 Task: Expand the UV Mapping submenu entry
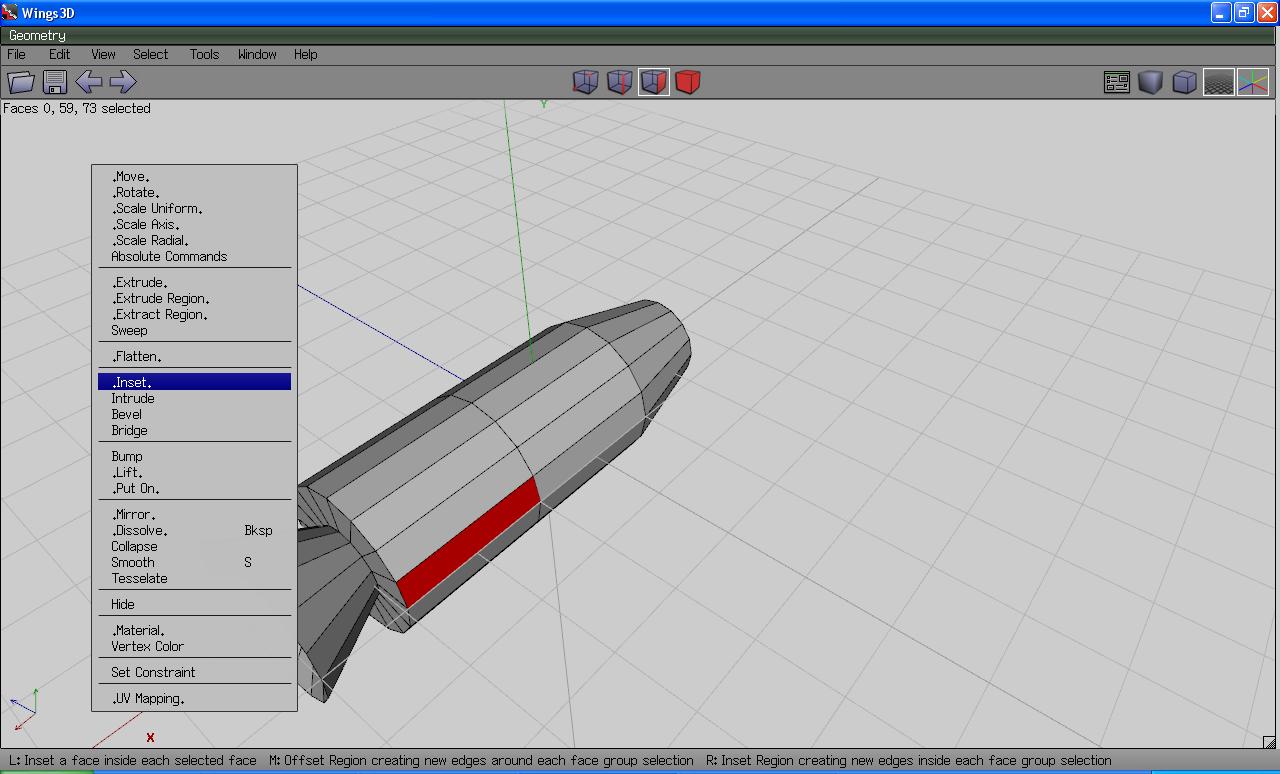[148, 698]
